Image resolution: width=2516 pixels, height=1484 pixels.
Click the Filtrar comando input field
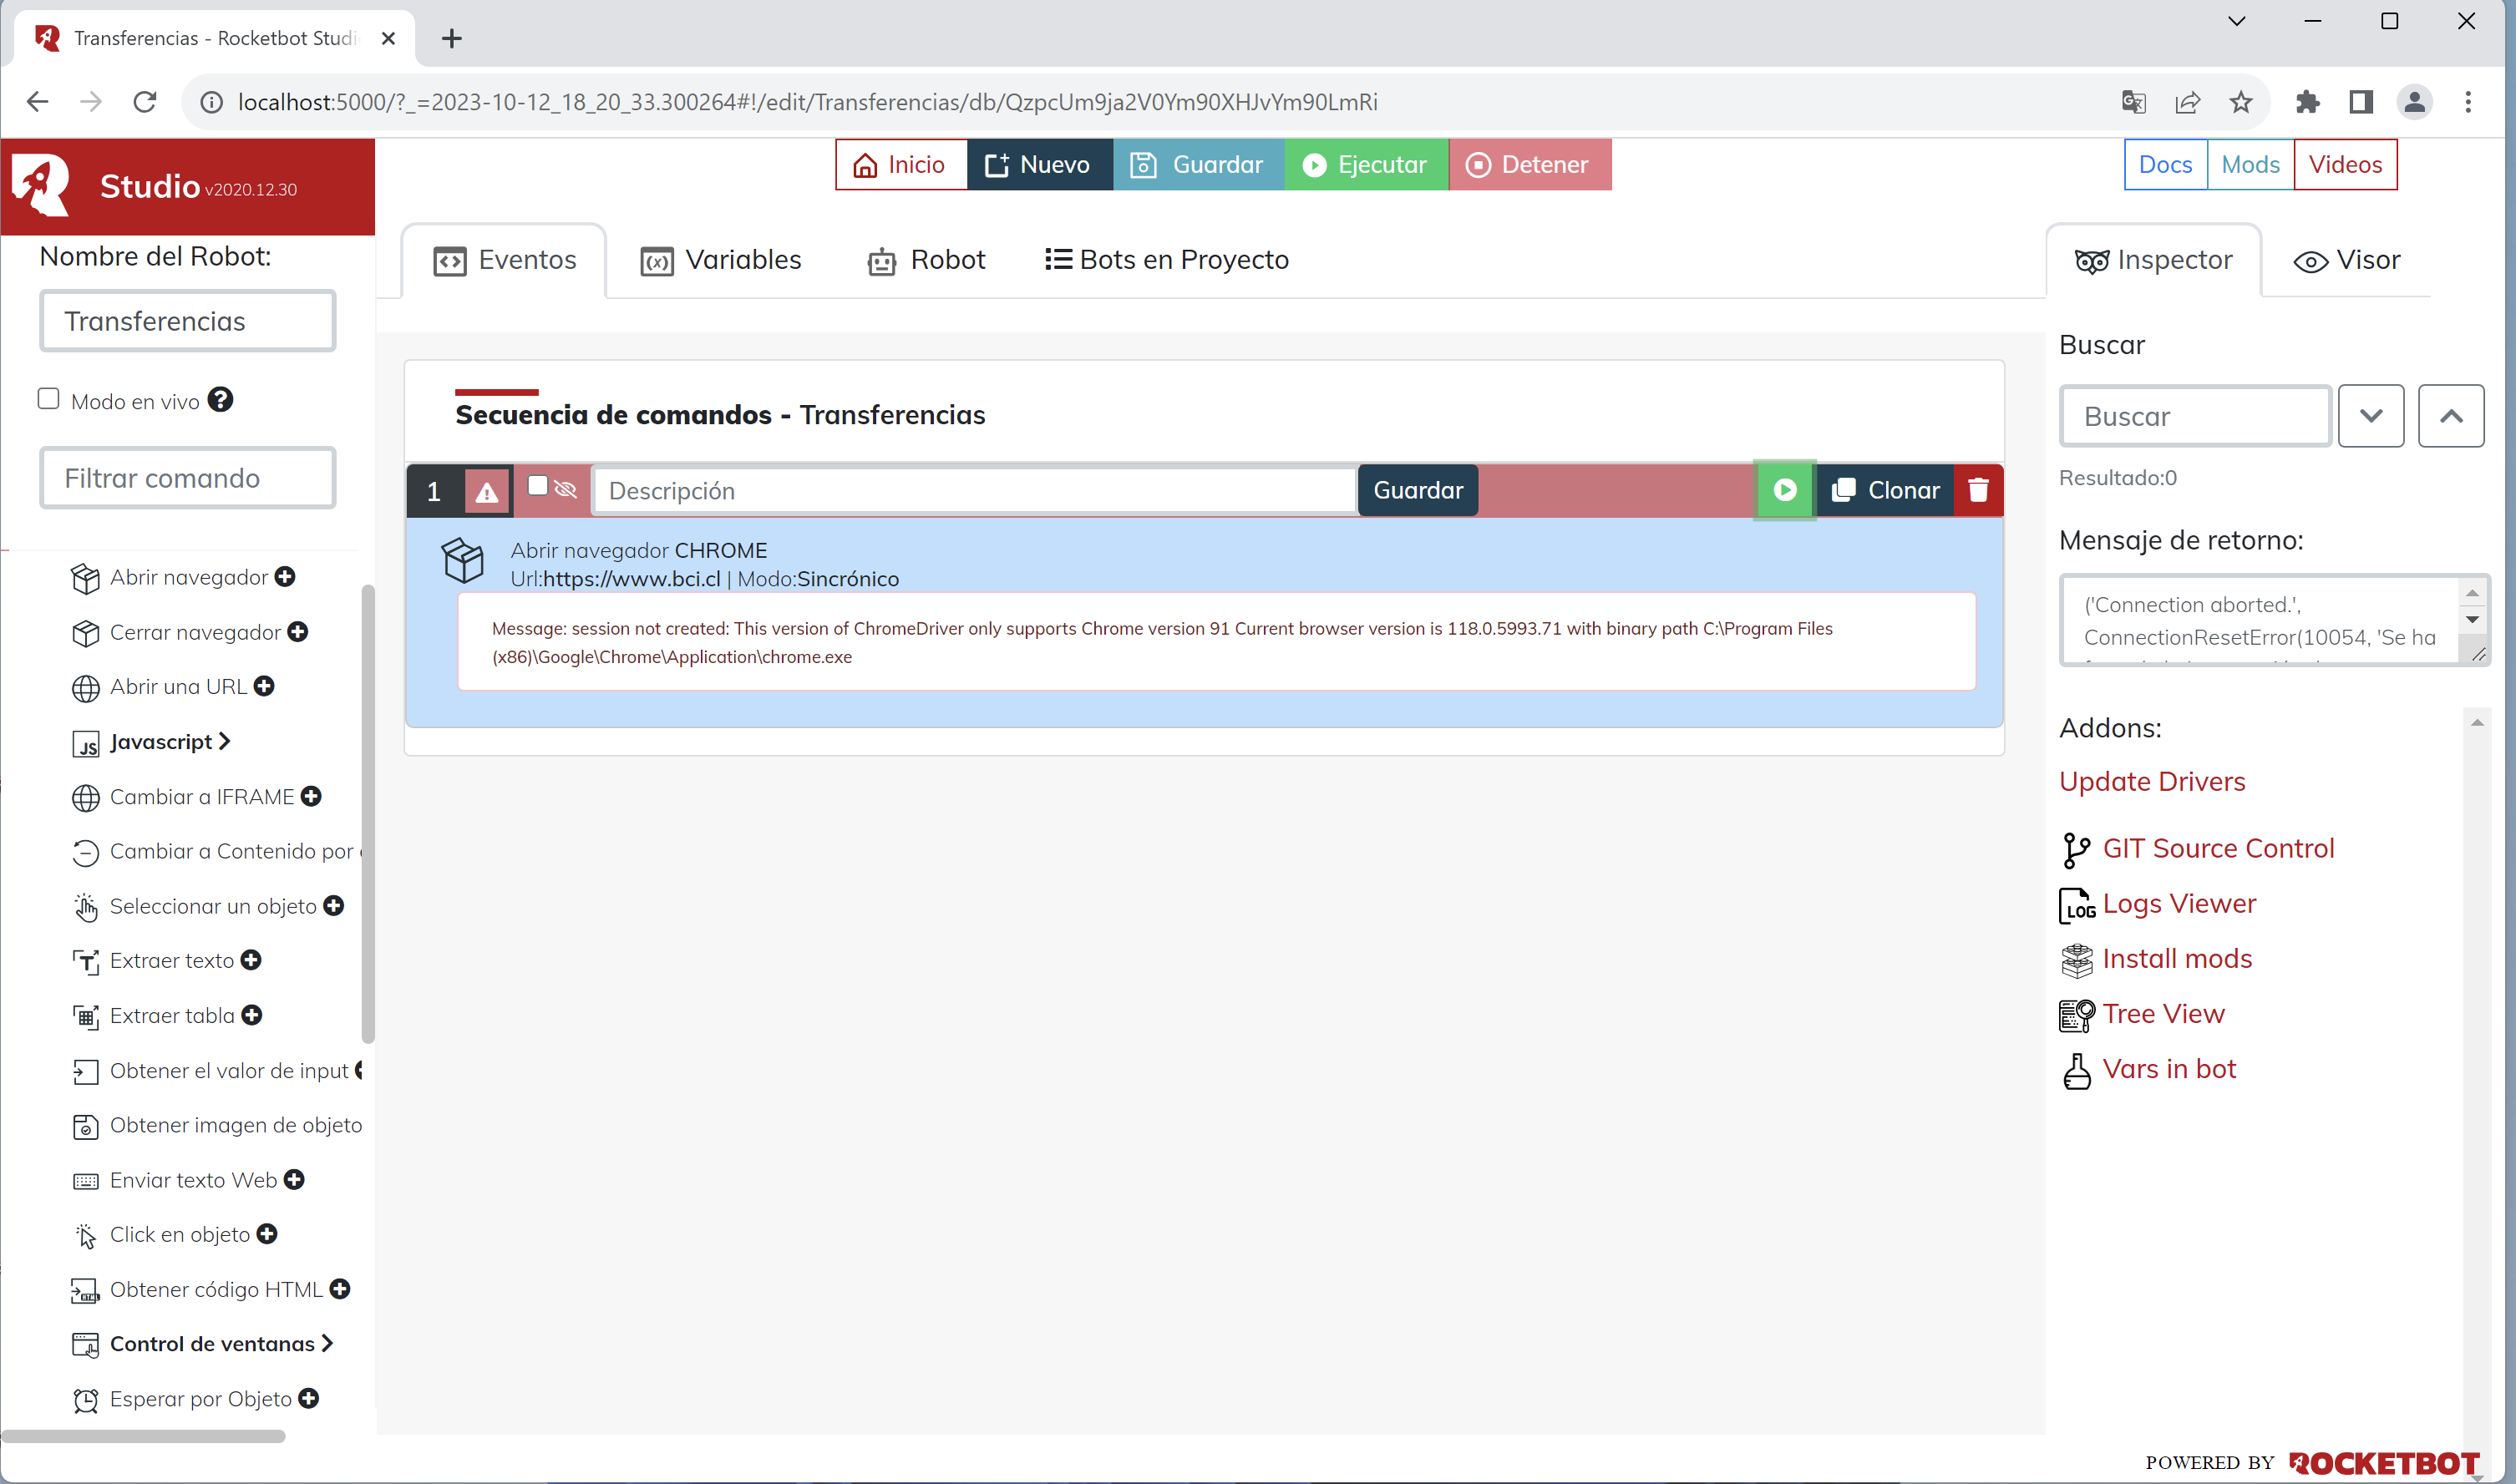pos(187,478)
